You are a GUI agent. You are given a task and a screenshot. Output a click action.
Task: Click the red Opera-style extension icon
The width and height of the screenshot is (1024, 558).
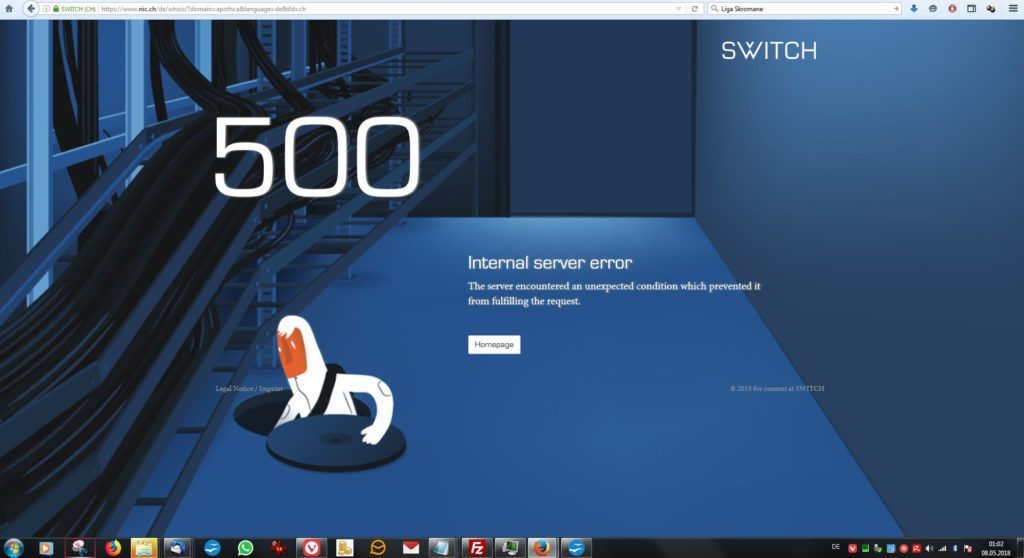pyautogui.click(x=952, y=8)
